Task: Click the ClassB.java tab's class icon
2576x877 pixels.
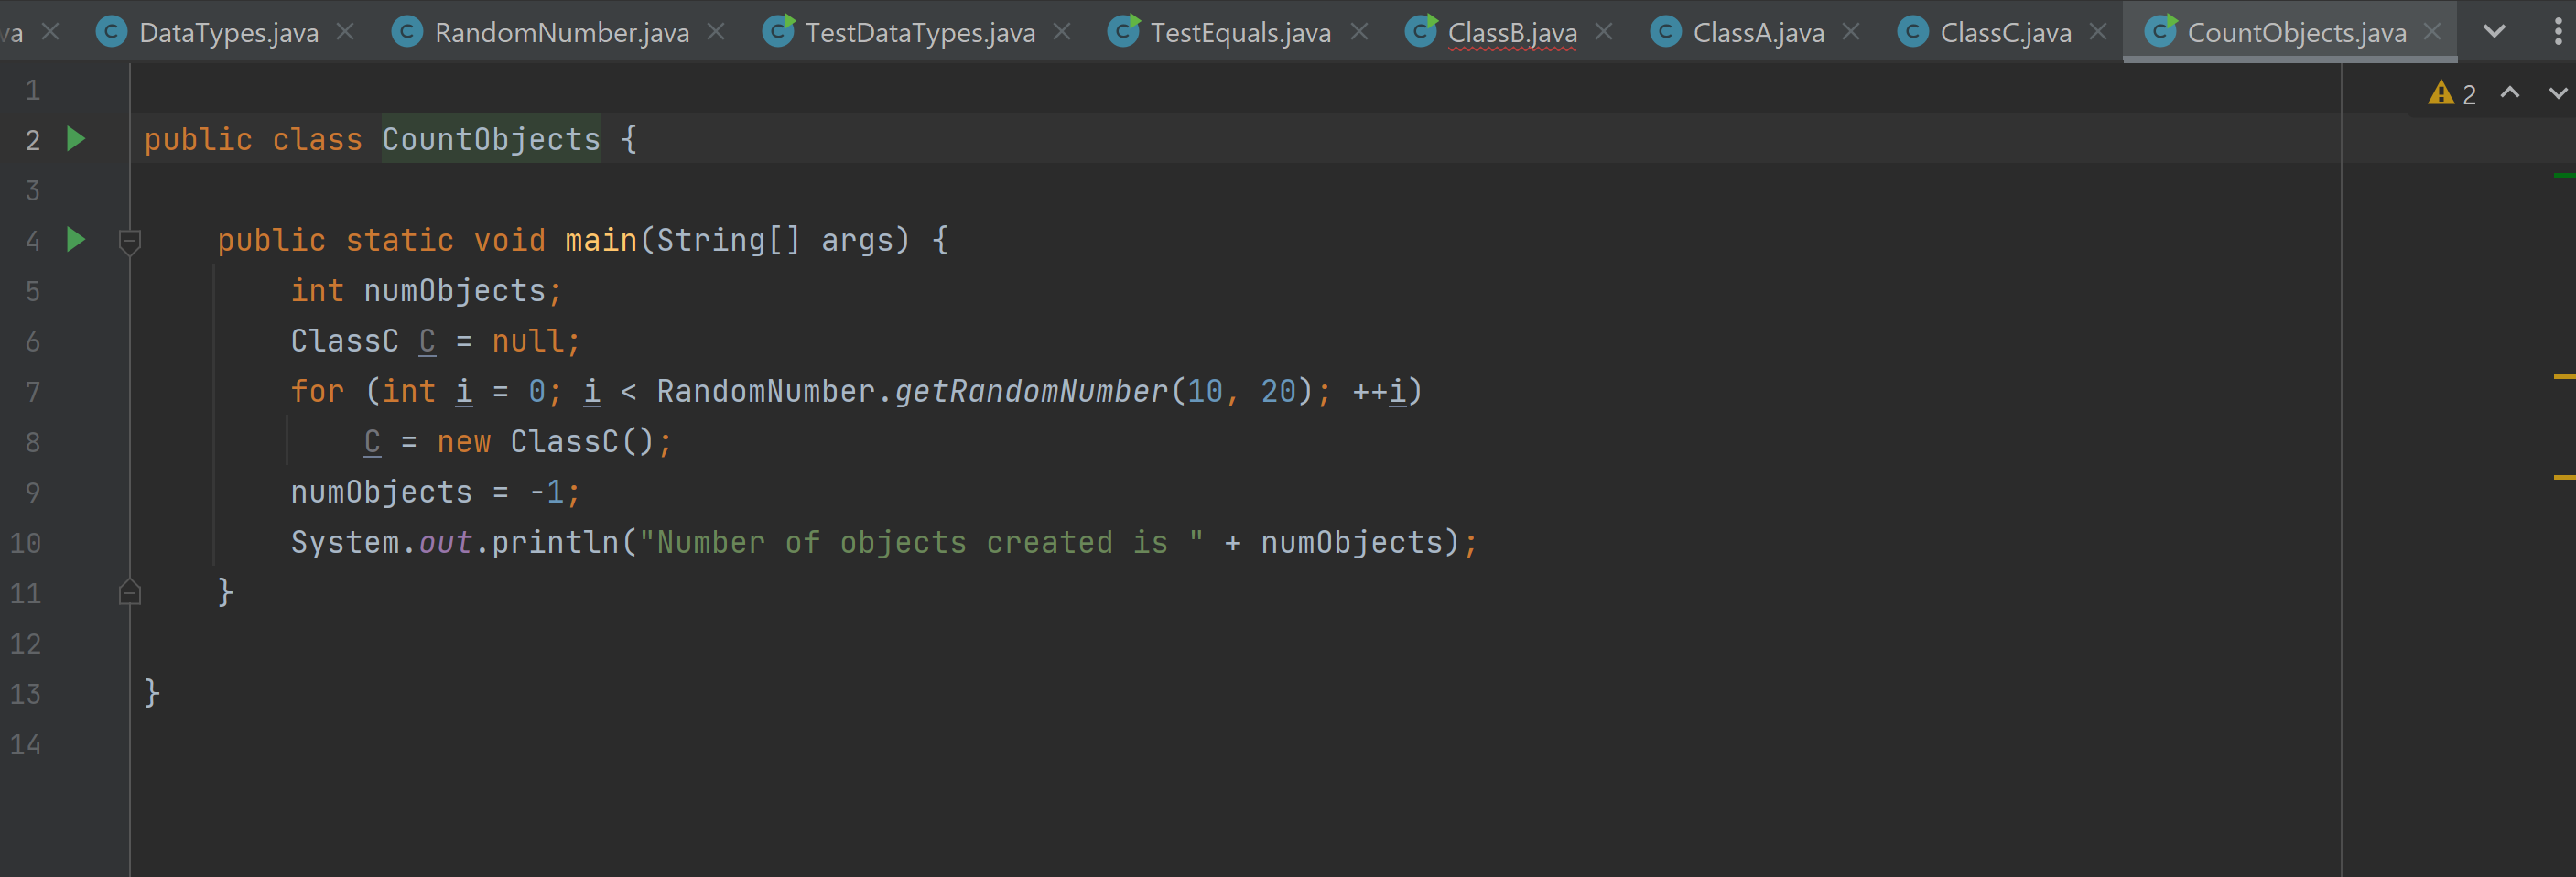Action: [x=1420, y=31]
